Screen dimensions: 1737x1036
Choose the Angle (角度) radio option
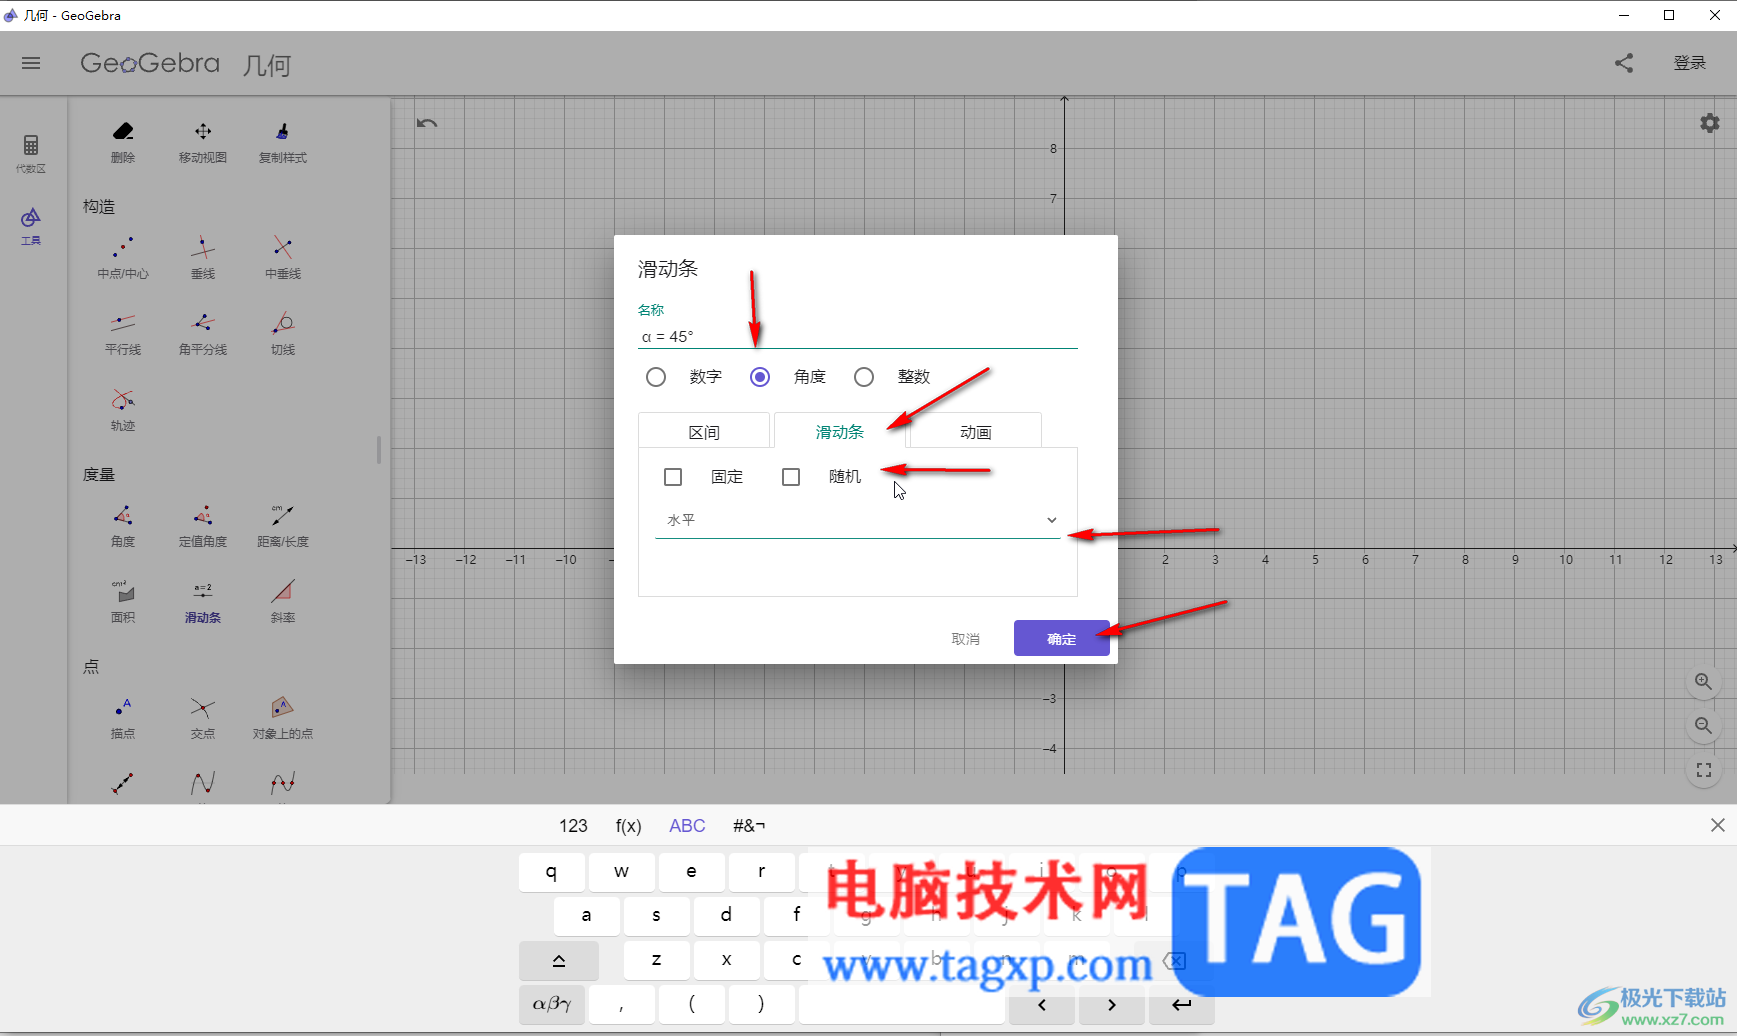pos(760,377)
